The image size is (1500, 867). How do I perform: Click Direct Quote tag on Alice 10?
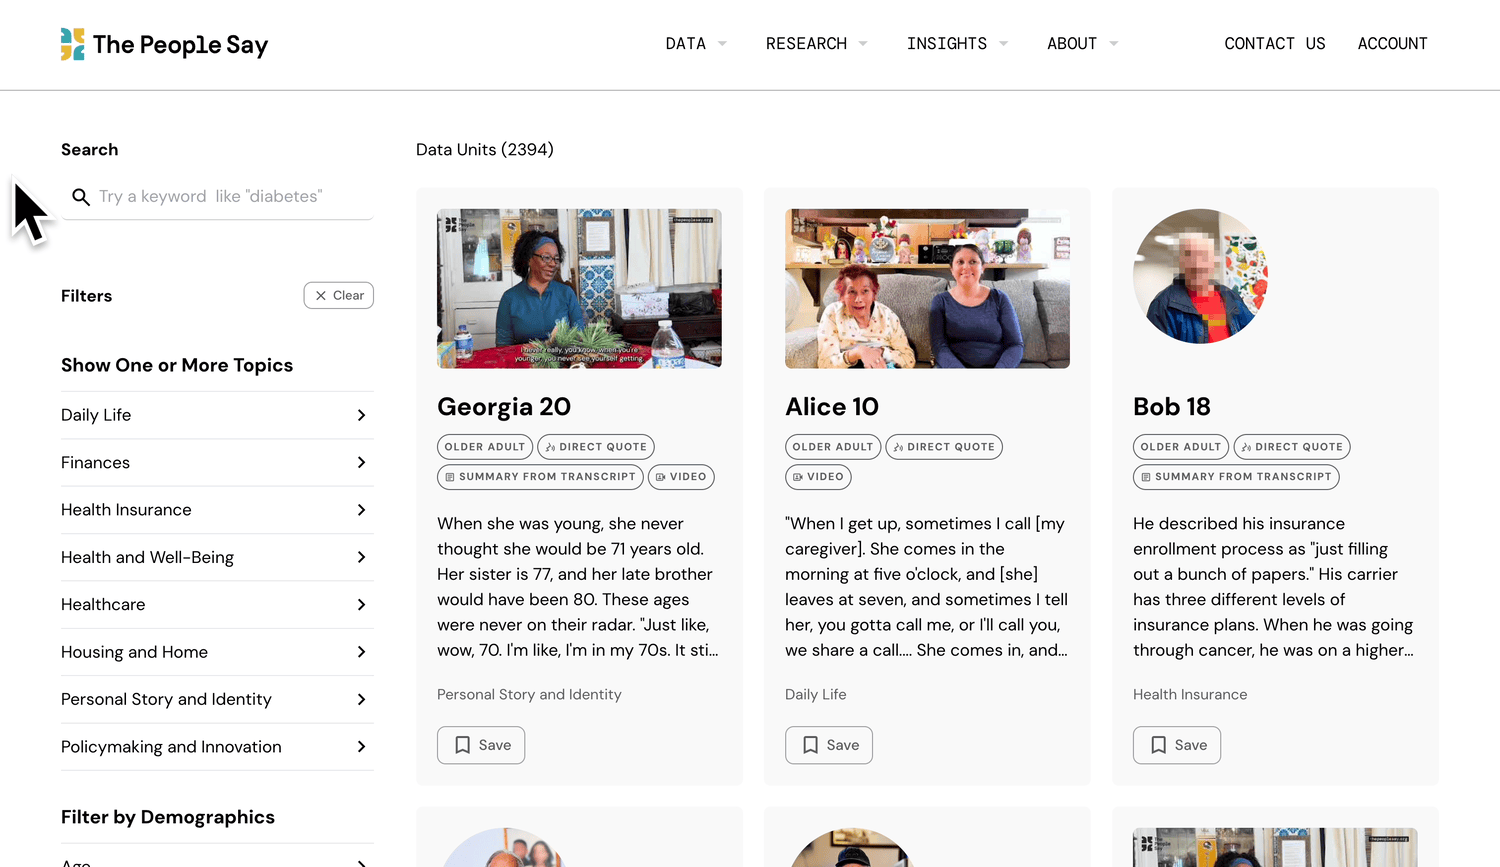[944, 447]
